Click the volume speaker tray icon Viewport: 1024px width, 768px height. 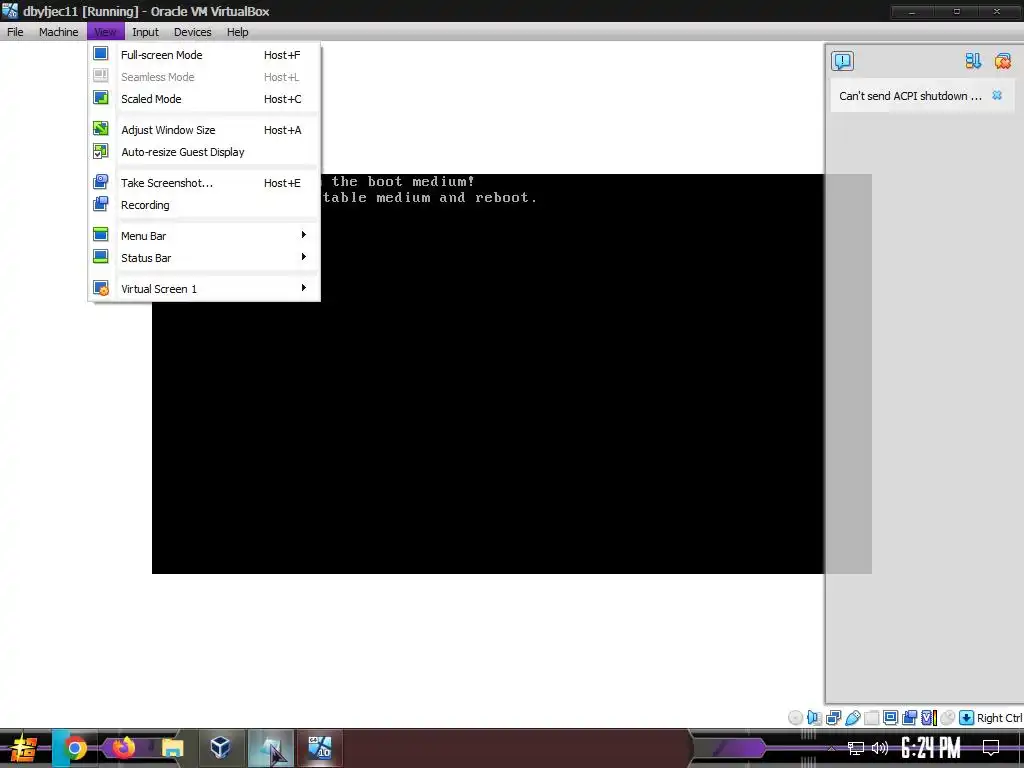coord(880,748)
